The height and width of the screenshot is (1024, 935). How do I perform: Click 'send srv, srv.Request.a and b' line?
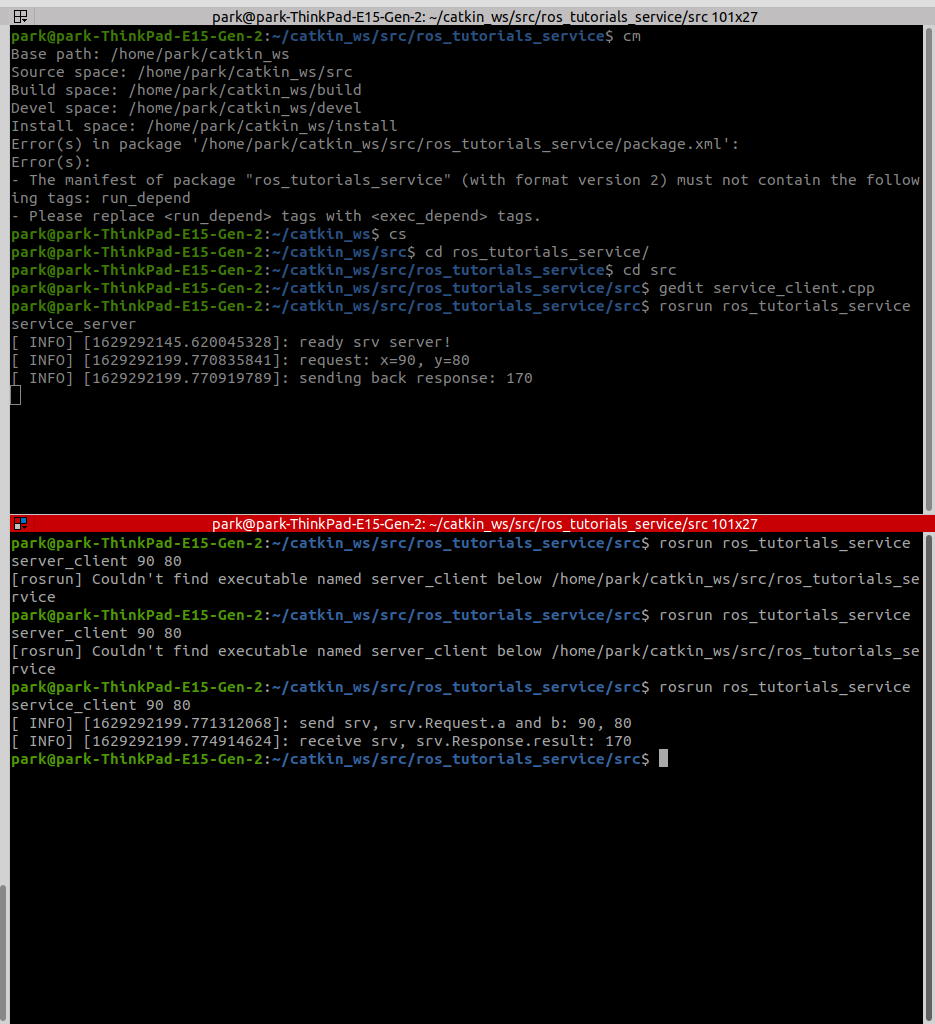pyautogui.click(x=321, y=723)
